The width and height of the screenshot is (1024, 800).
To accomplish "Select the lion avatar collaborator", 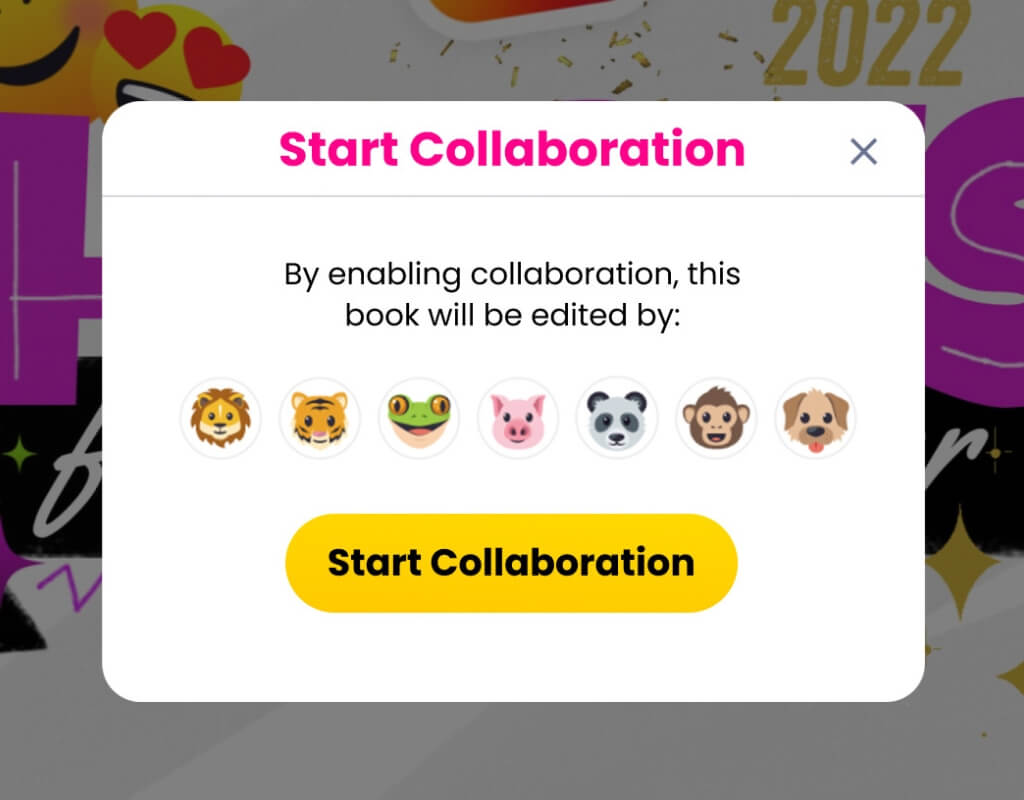I will (x=221, y=418).
